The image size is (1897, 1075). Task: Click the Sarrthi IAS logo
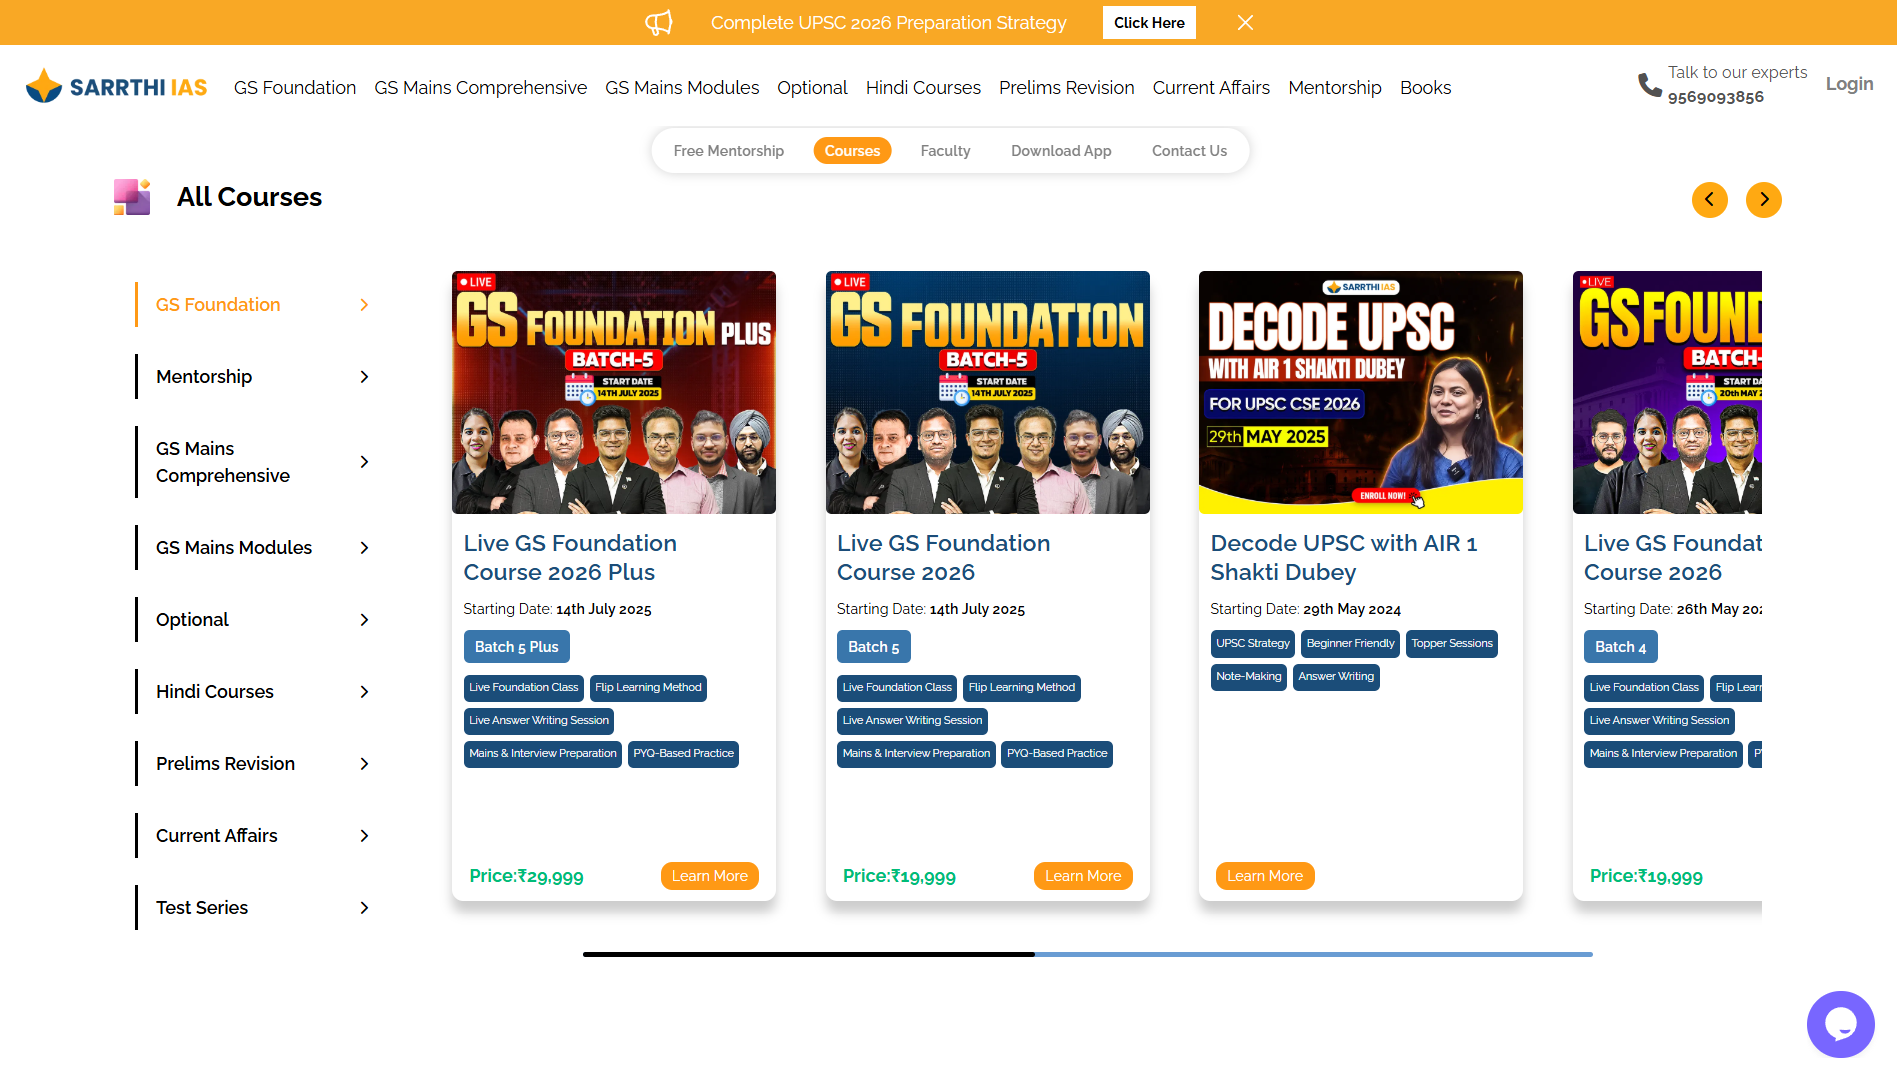[116, 87]
